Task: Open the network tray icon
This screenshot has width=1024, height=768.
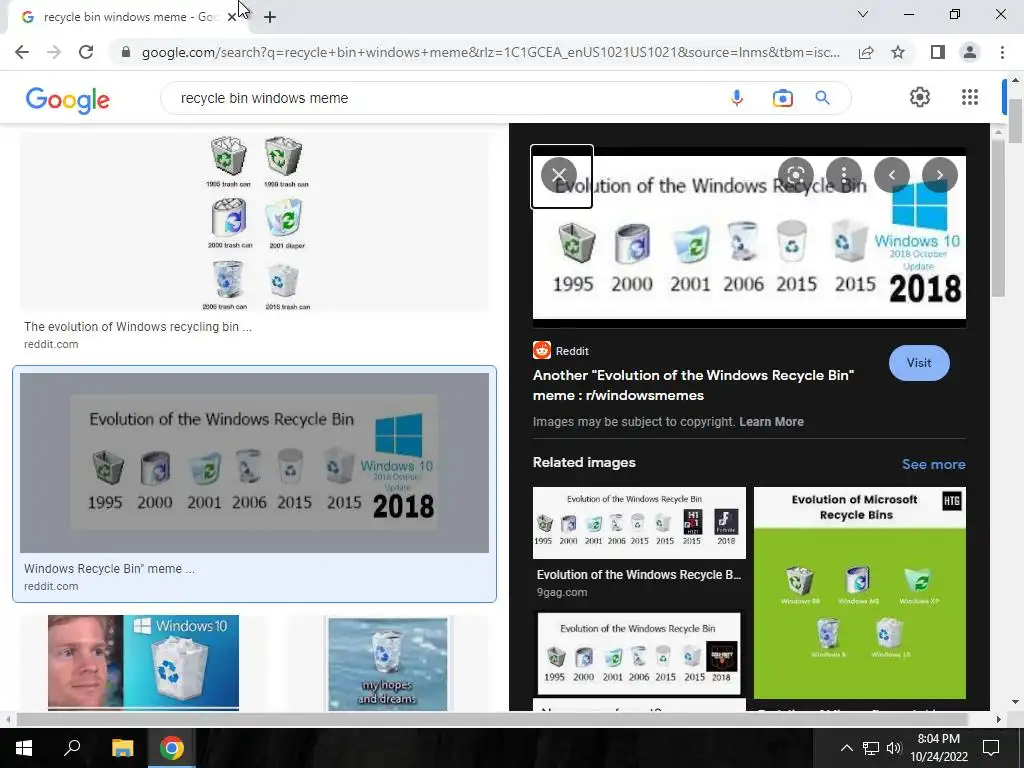Action: (x=871, y=748)
